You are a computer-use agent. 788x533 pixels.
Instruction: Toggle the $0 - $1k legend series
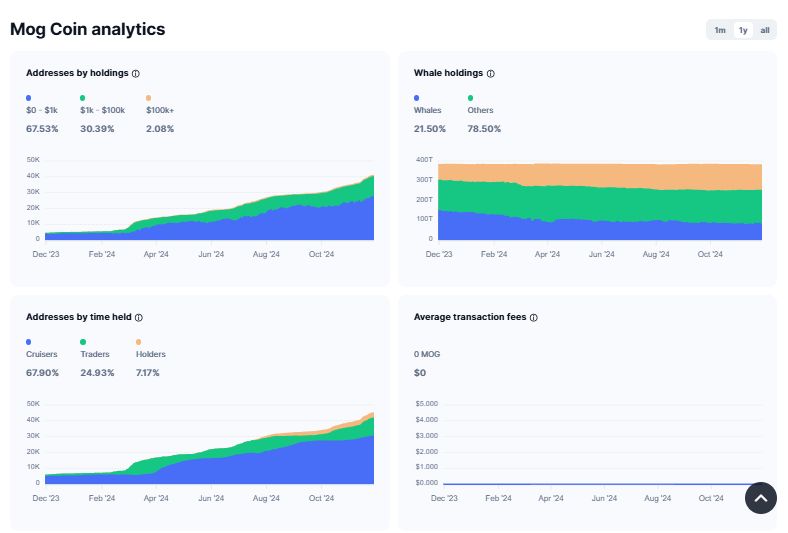[x=41, y=110]
